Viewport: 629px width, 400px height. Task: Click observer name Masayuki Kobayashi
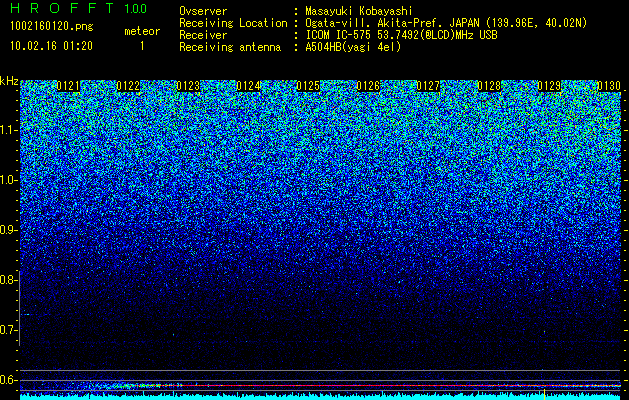(x=359, y=11)
